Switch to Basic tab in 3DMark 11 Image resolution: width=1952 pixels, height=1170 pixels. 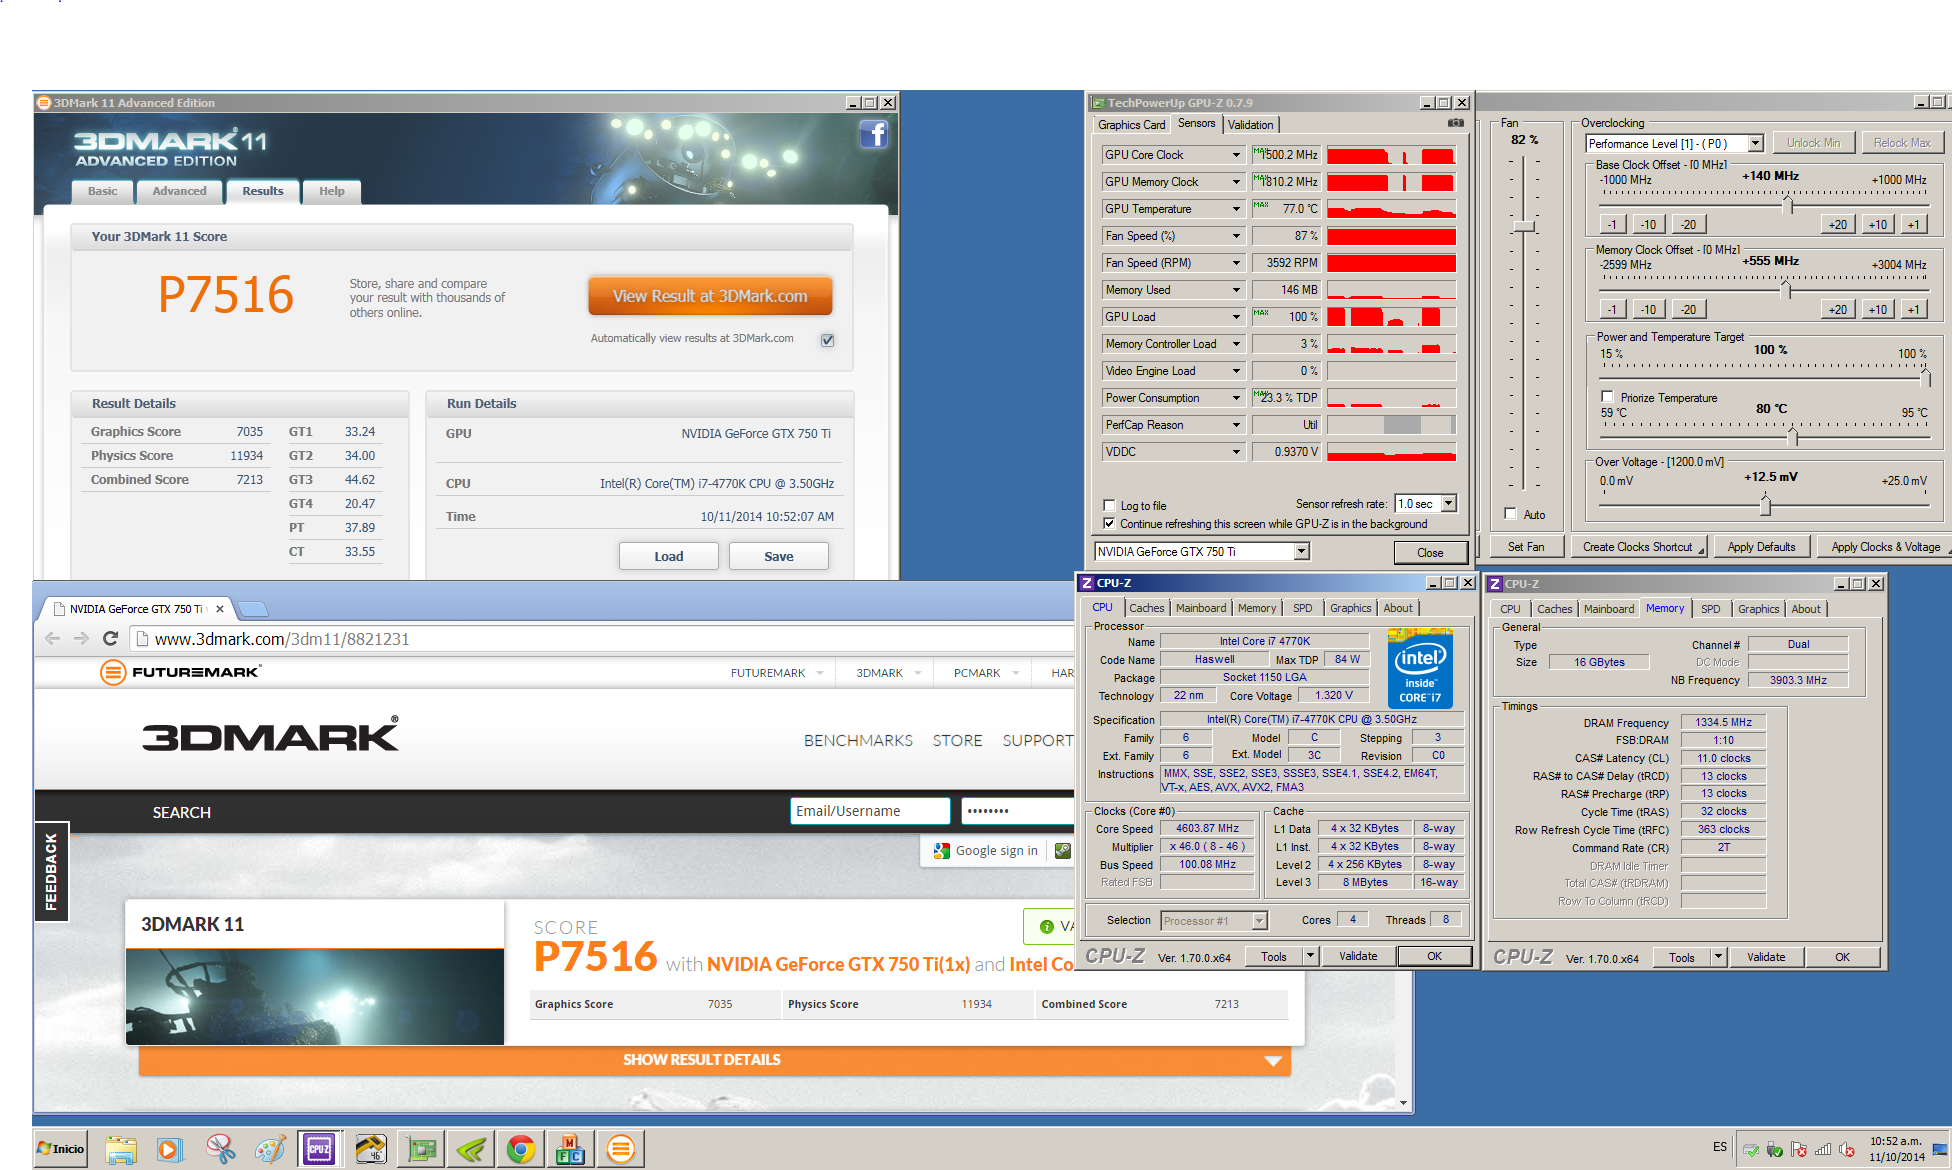102,191
